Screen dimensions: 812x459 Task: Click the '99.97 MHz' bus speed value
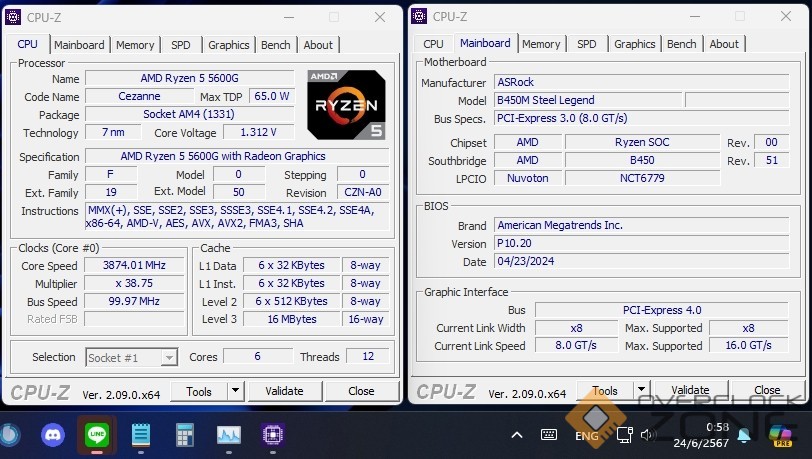pos(134,302)
